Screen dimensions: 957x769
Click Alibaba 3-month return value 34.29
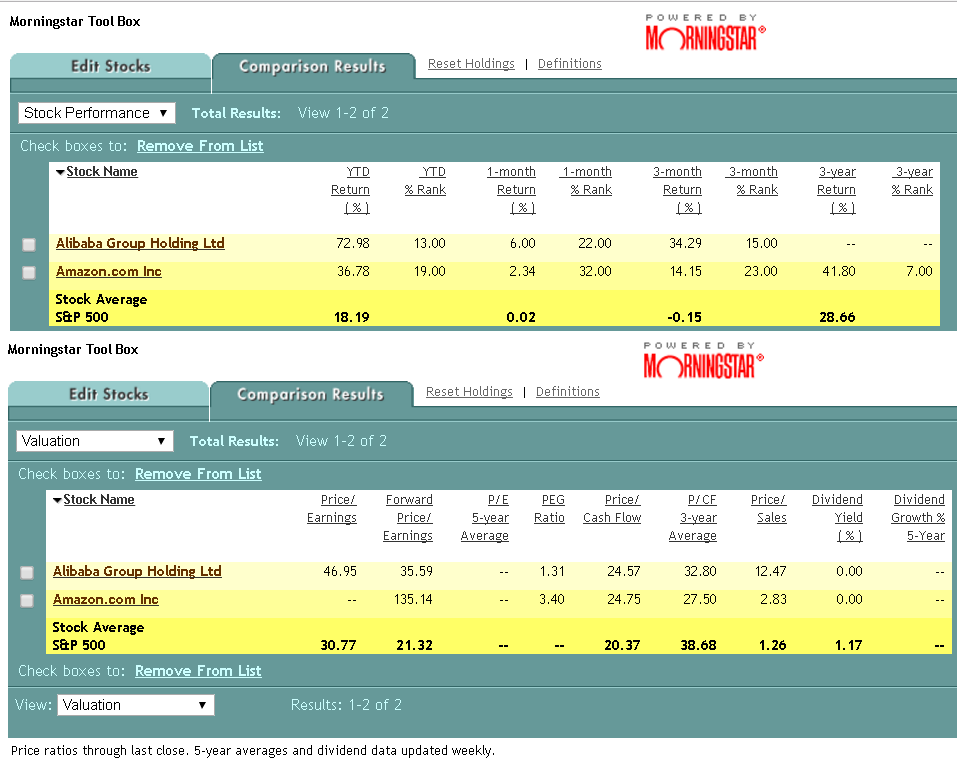click(x=685, y=243)
